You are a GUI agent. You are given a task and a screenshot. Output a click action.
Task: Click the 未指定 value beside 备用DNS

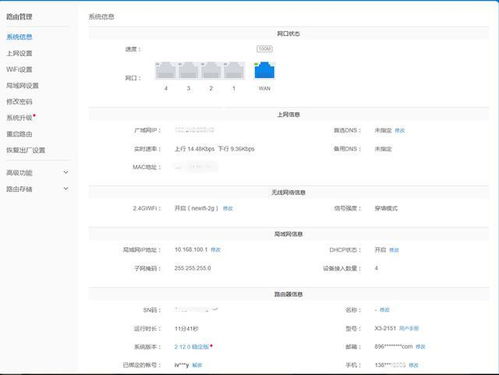click(383, 149)
